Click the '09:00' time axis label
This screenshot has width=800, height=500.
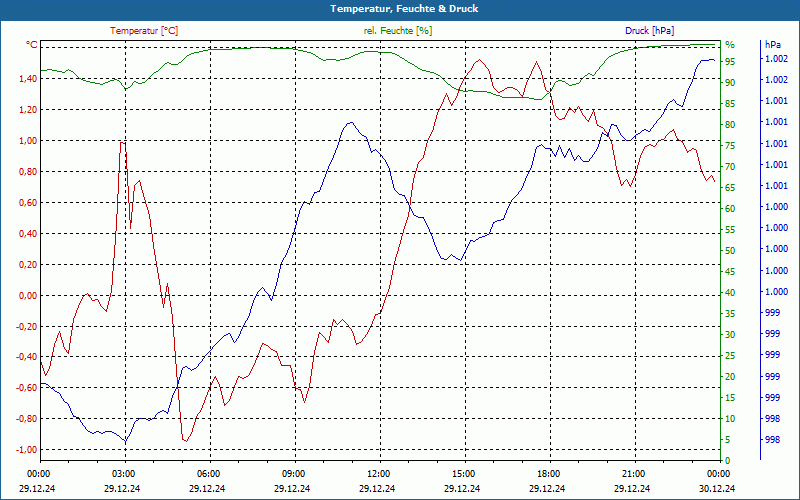(x=292, y=473)
